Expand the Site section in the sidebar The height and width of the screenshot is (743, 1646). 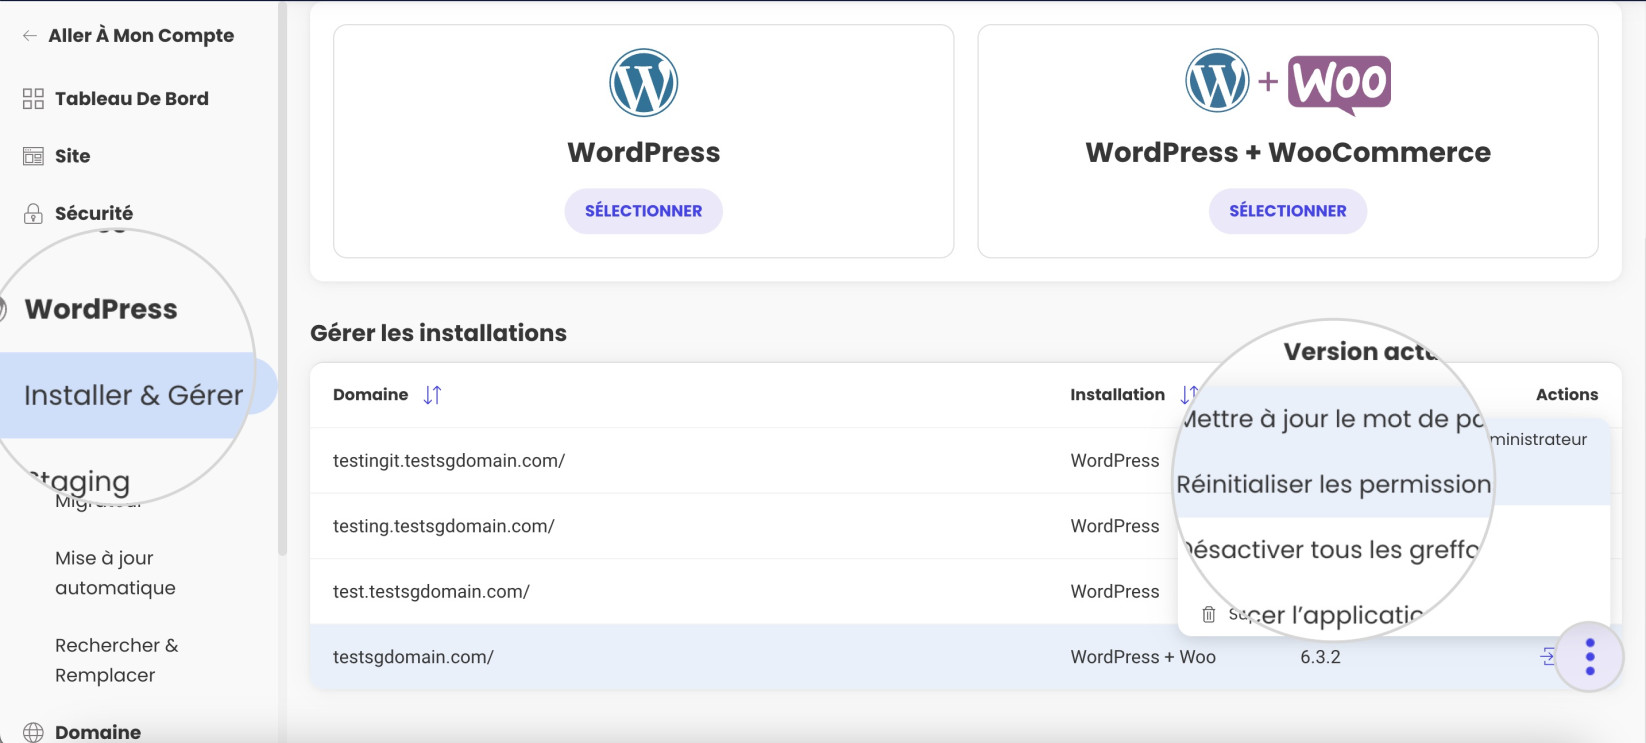(x=72, y=156)
